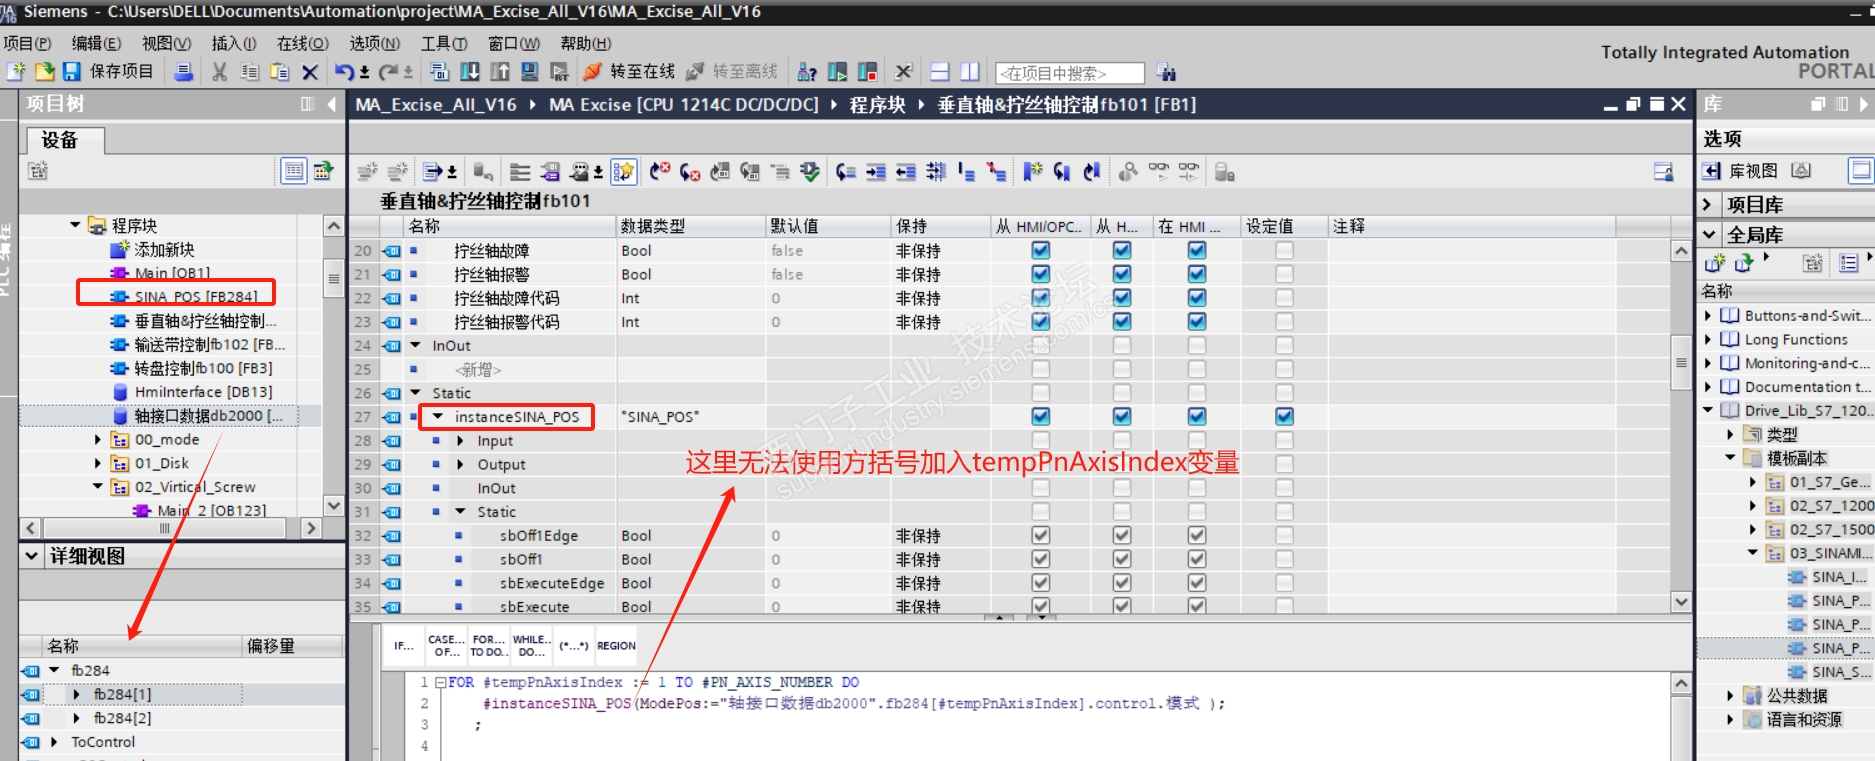Screen dimensions: 1875x761
Task: Collapse the instanceSINA_POS variable node
Action: click(437, 416)
